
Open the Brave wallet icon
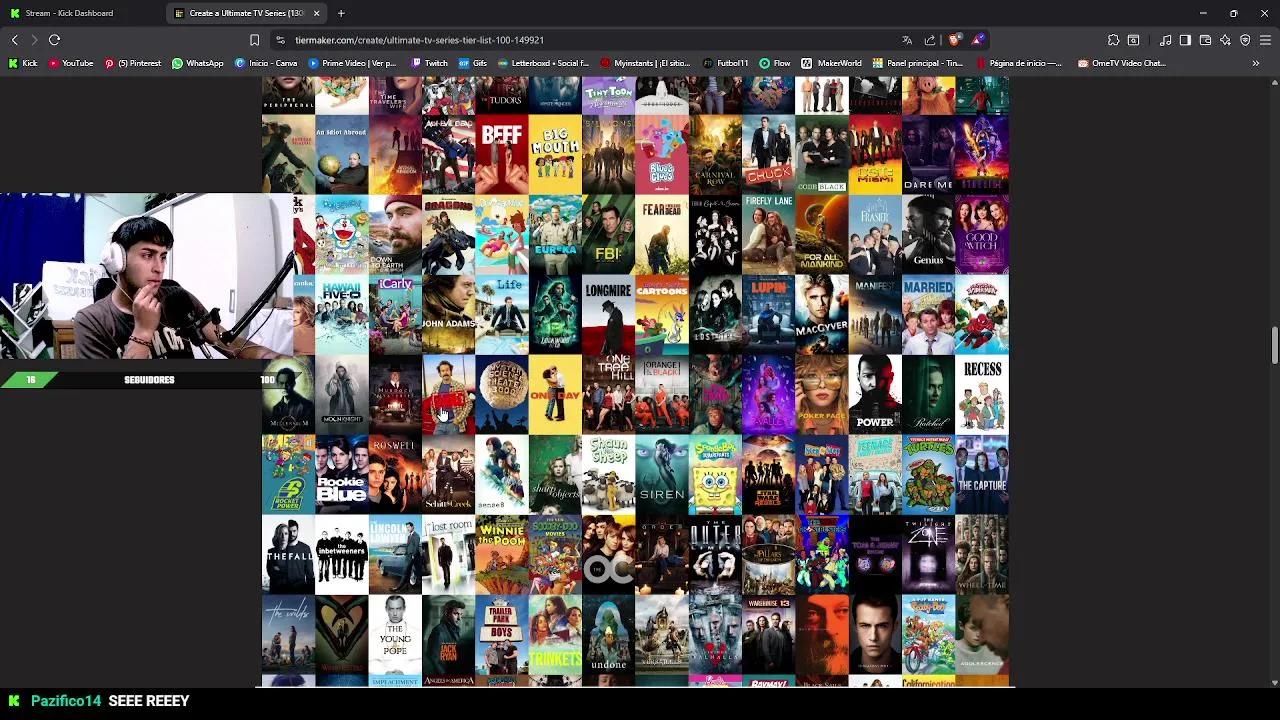tap(1205, 40)
